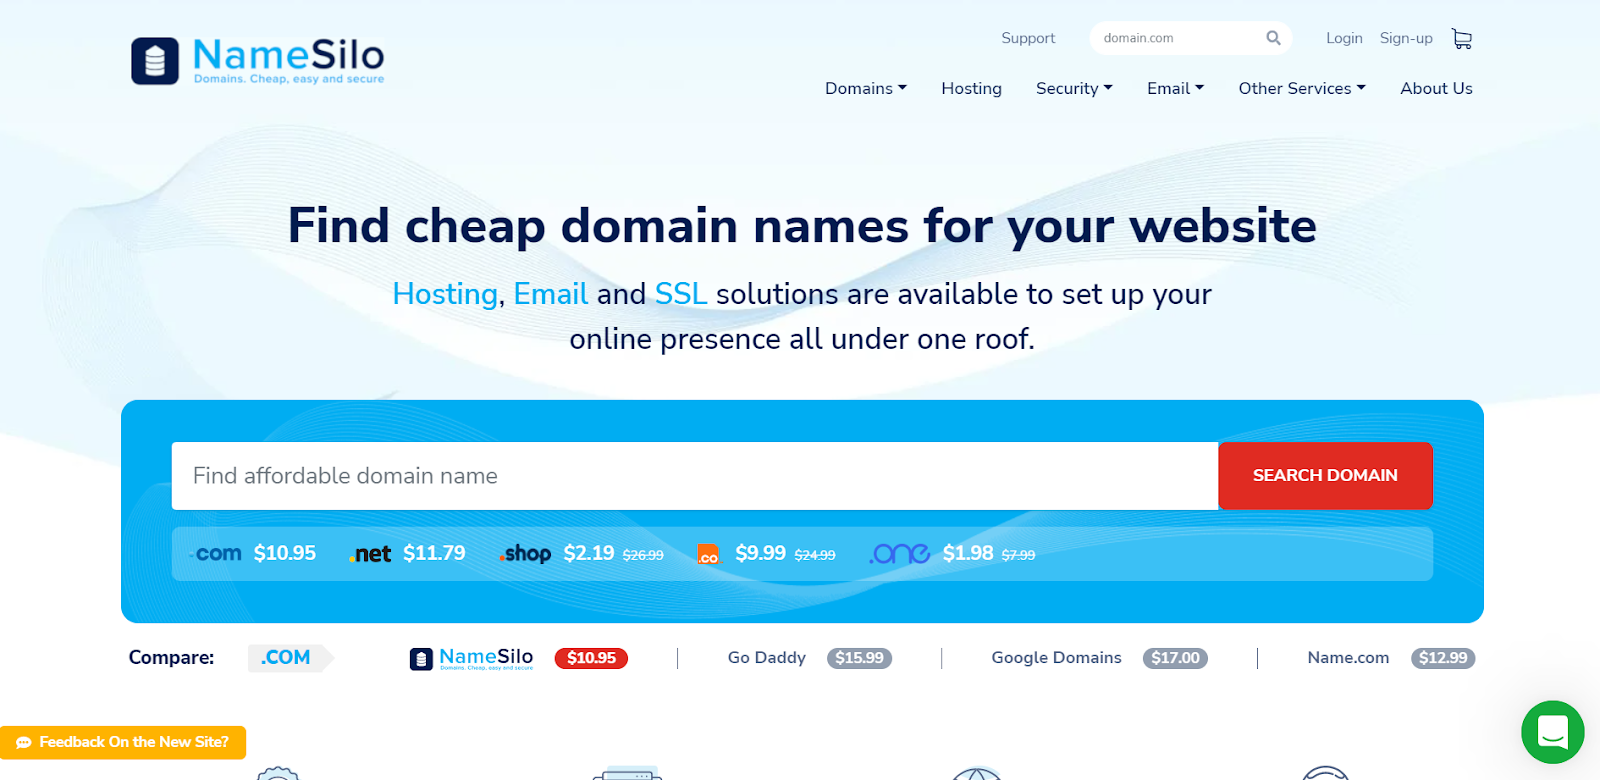The width and height of the screenshot is (1600, 780).
Task: Open the About Us page
Action: [1436, 88]
